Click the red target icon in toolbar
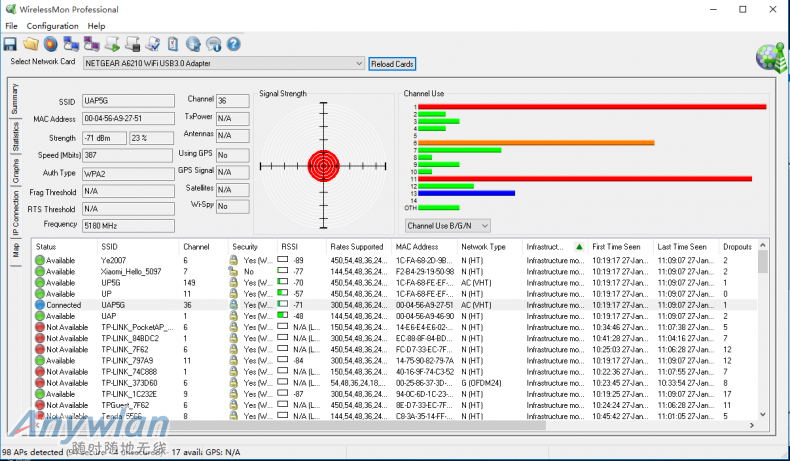The image size is (790, 461). tap(50, 44)
